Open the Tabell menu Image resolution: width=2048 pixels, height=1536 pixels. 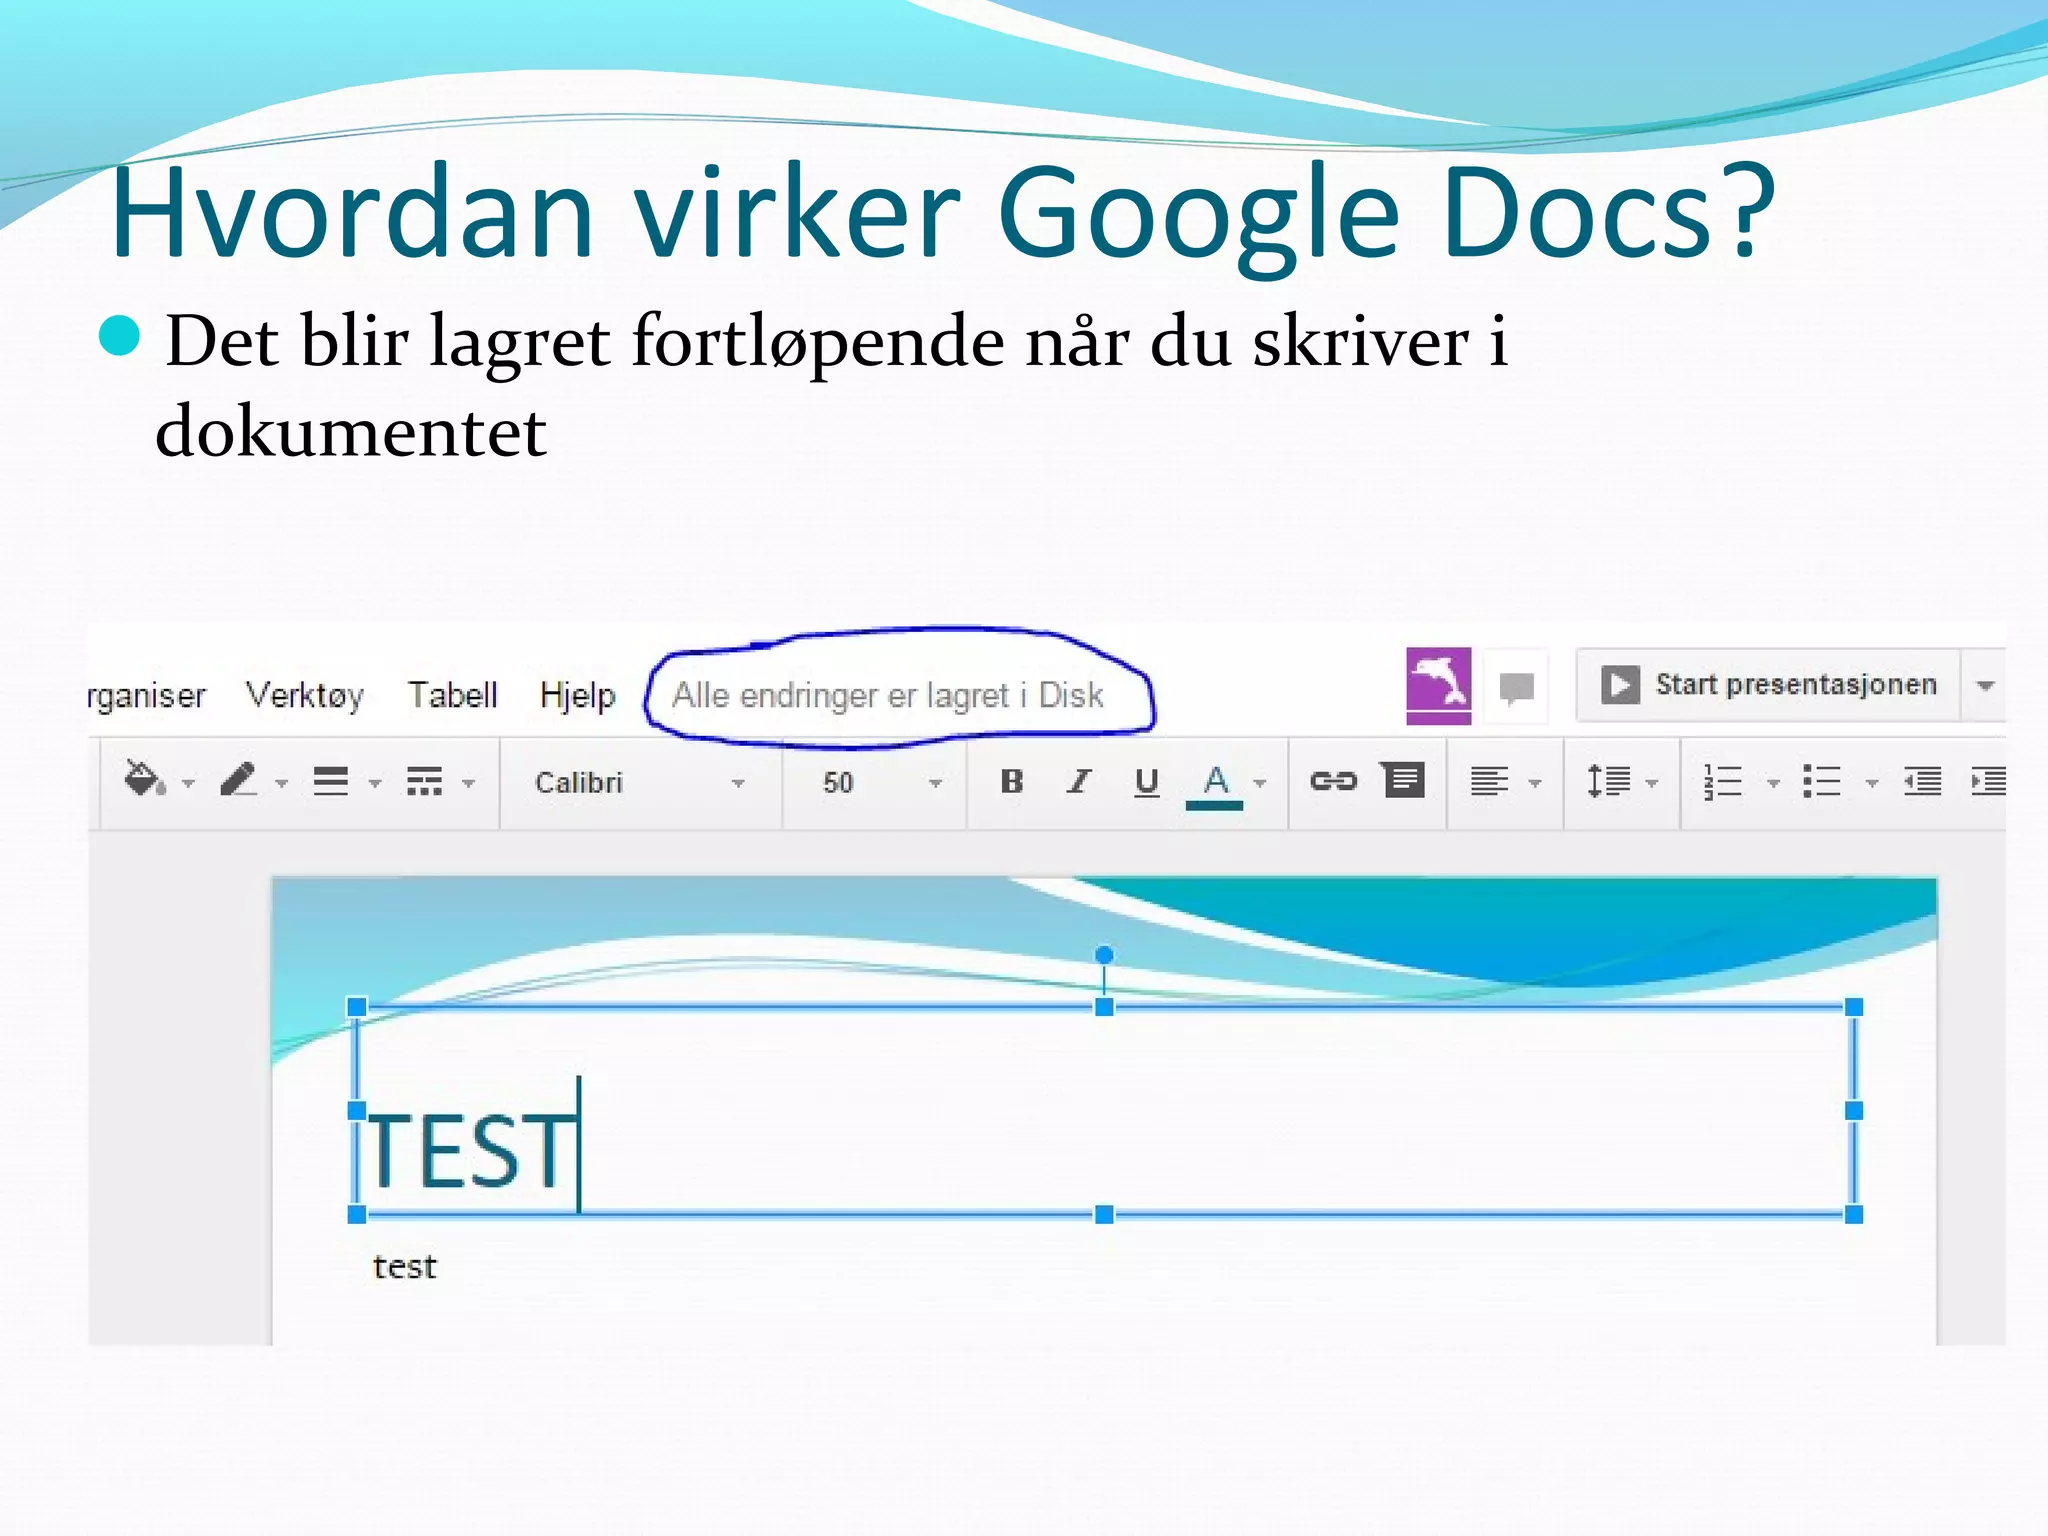(x=452, y=695)
